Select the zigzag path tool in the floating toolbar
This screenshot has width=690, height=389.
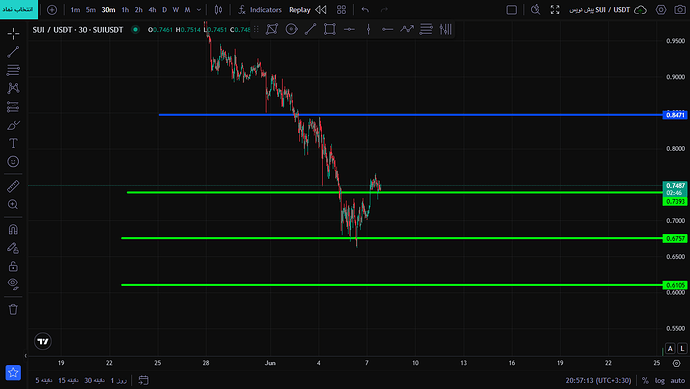coord(407,29)
